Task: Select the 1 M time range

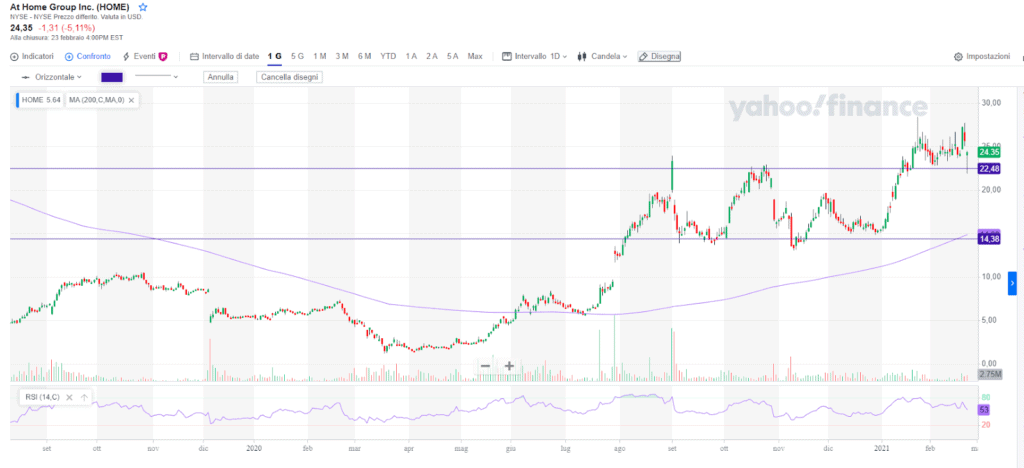Action: click(x=319, y=57)
